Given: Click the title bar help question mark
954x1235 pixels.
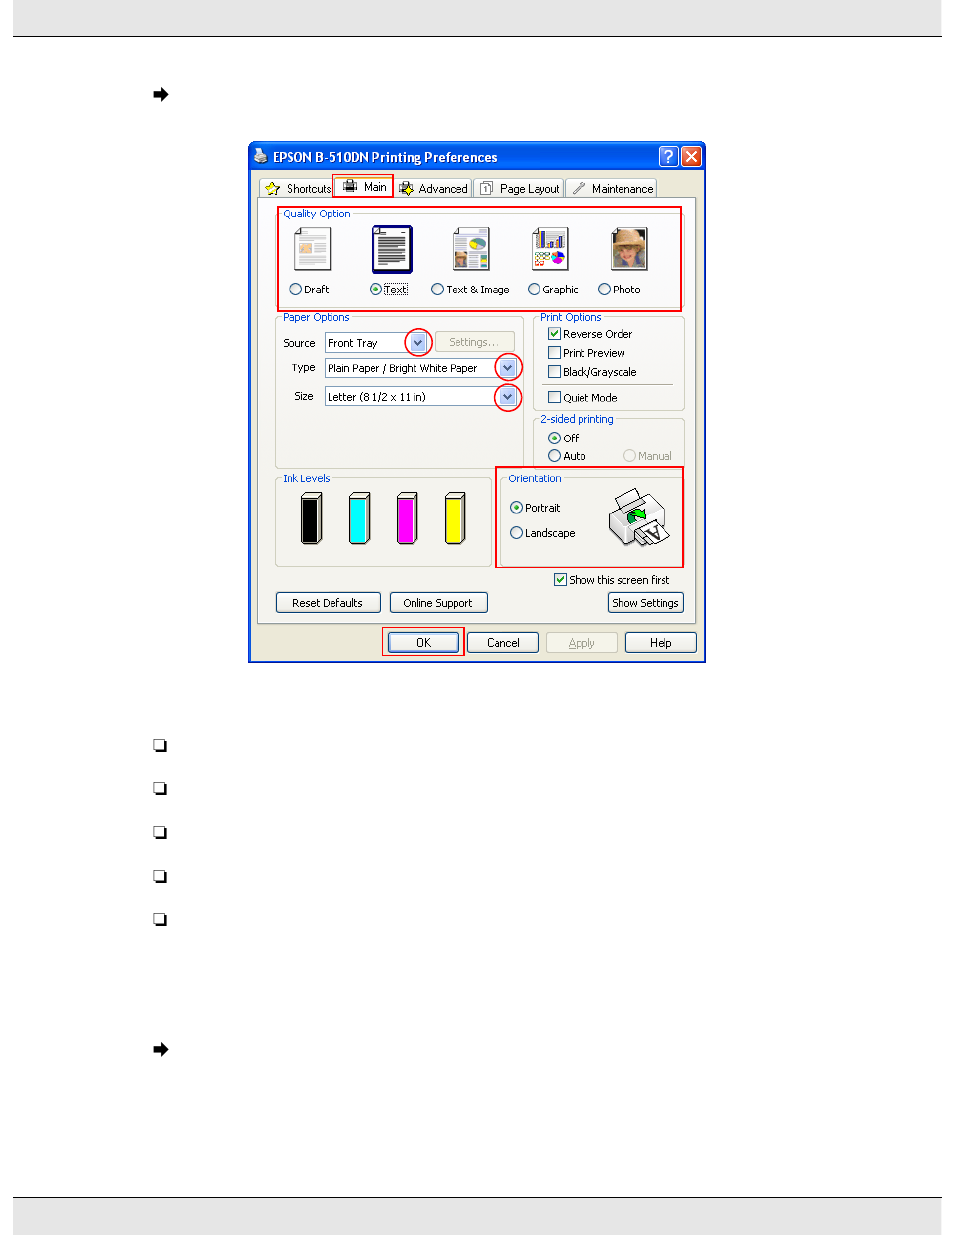Looking at the screenshot, I should (669, 156).
